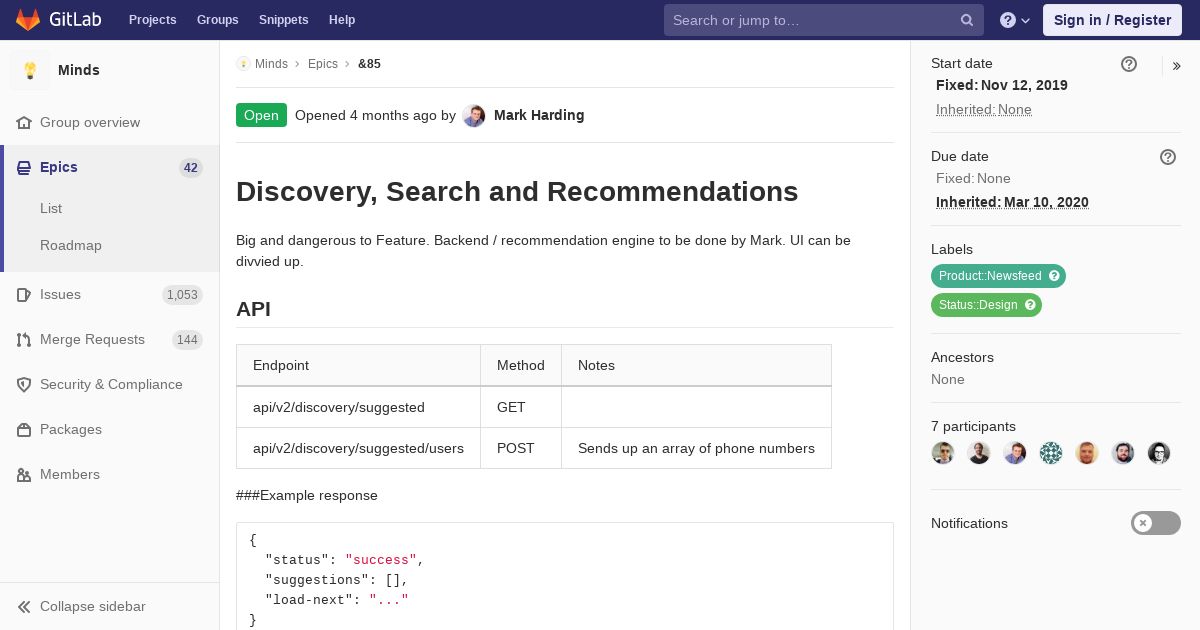Open Issues in the sidebar
1200x630 pixels.
[x=60, y=294]
